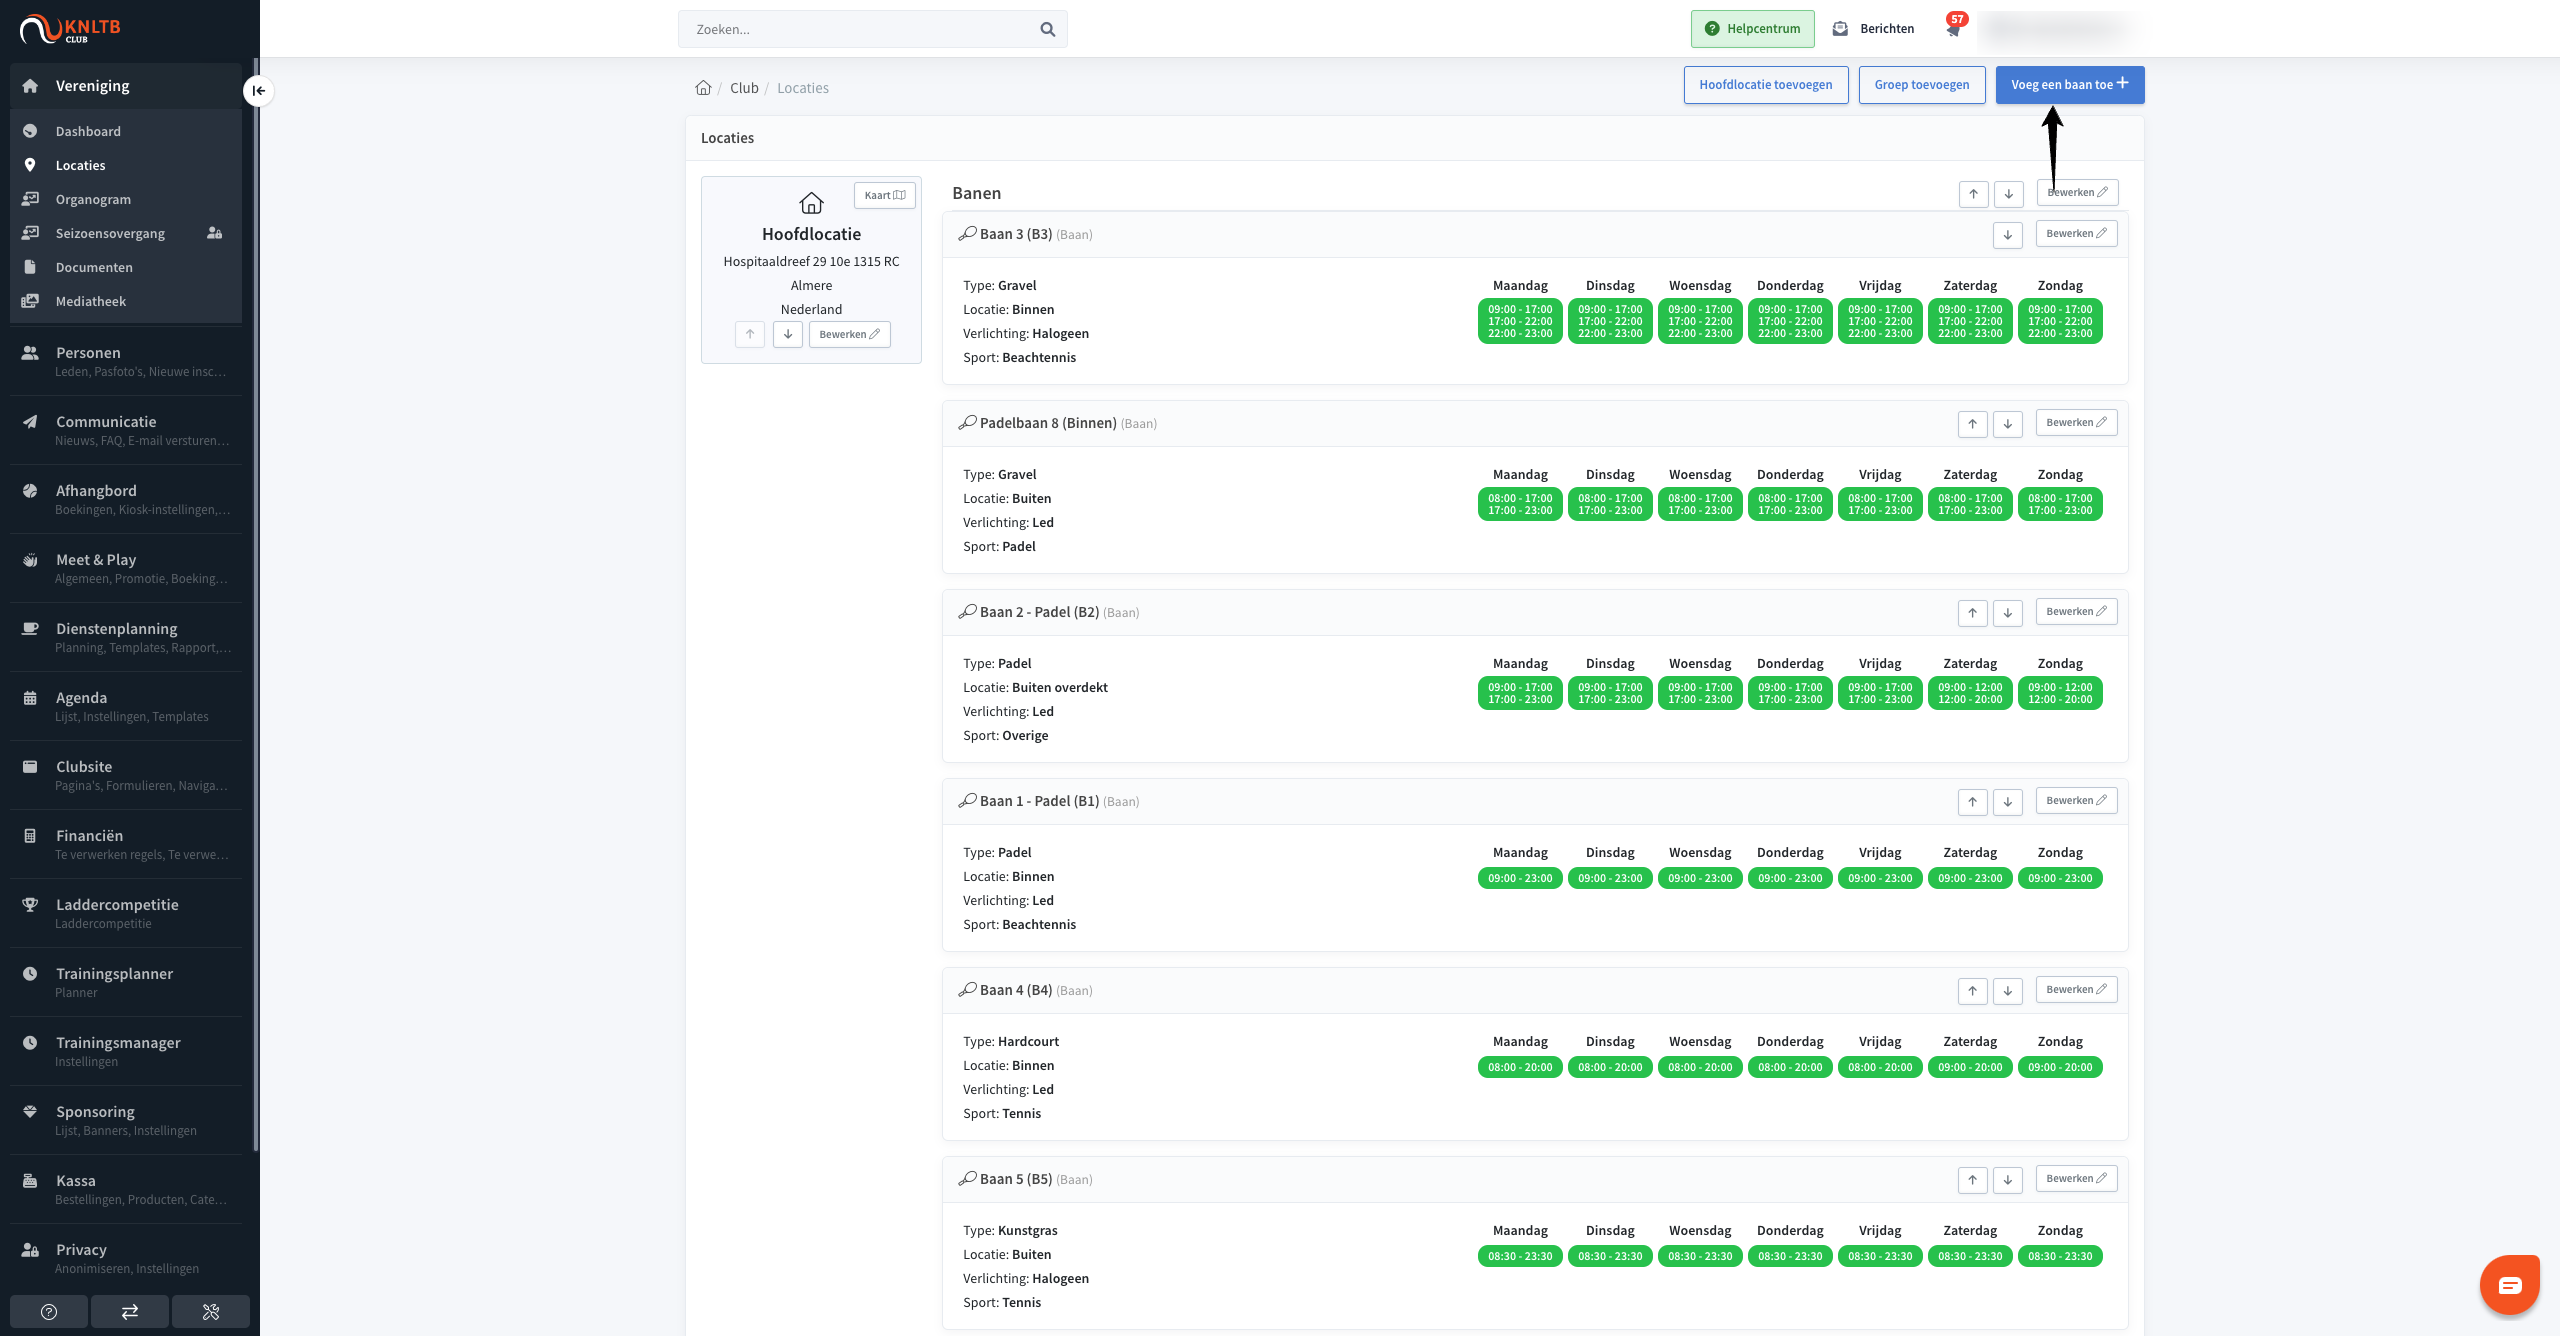The image size is (2560, 1336).
Task: Edit Padelbaan 8 (Binnen) with Bewerken
Action: 2077,423
